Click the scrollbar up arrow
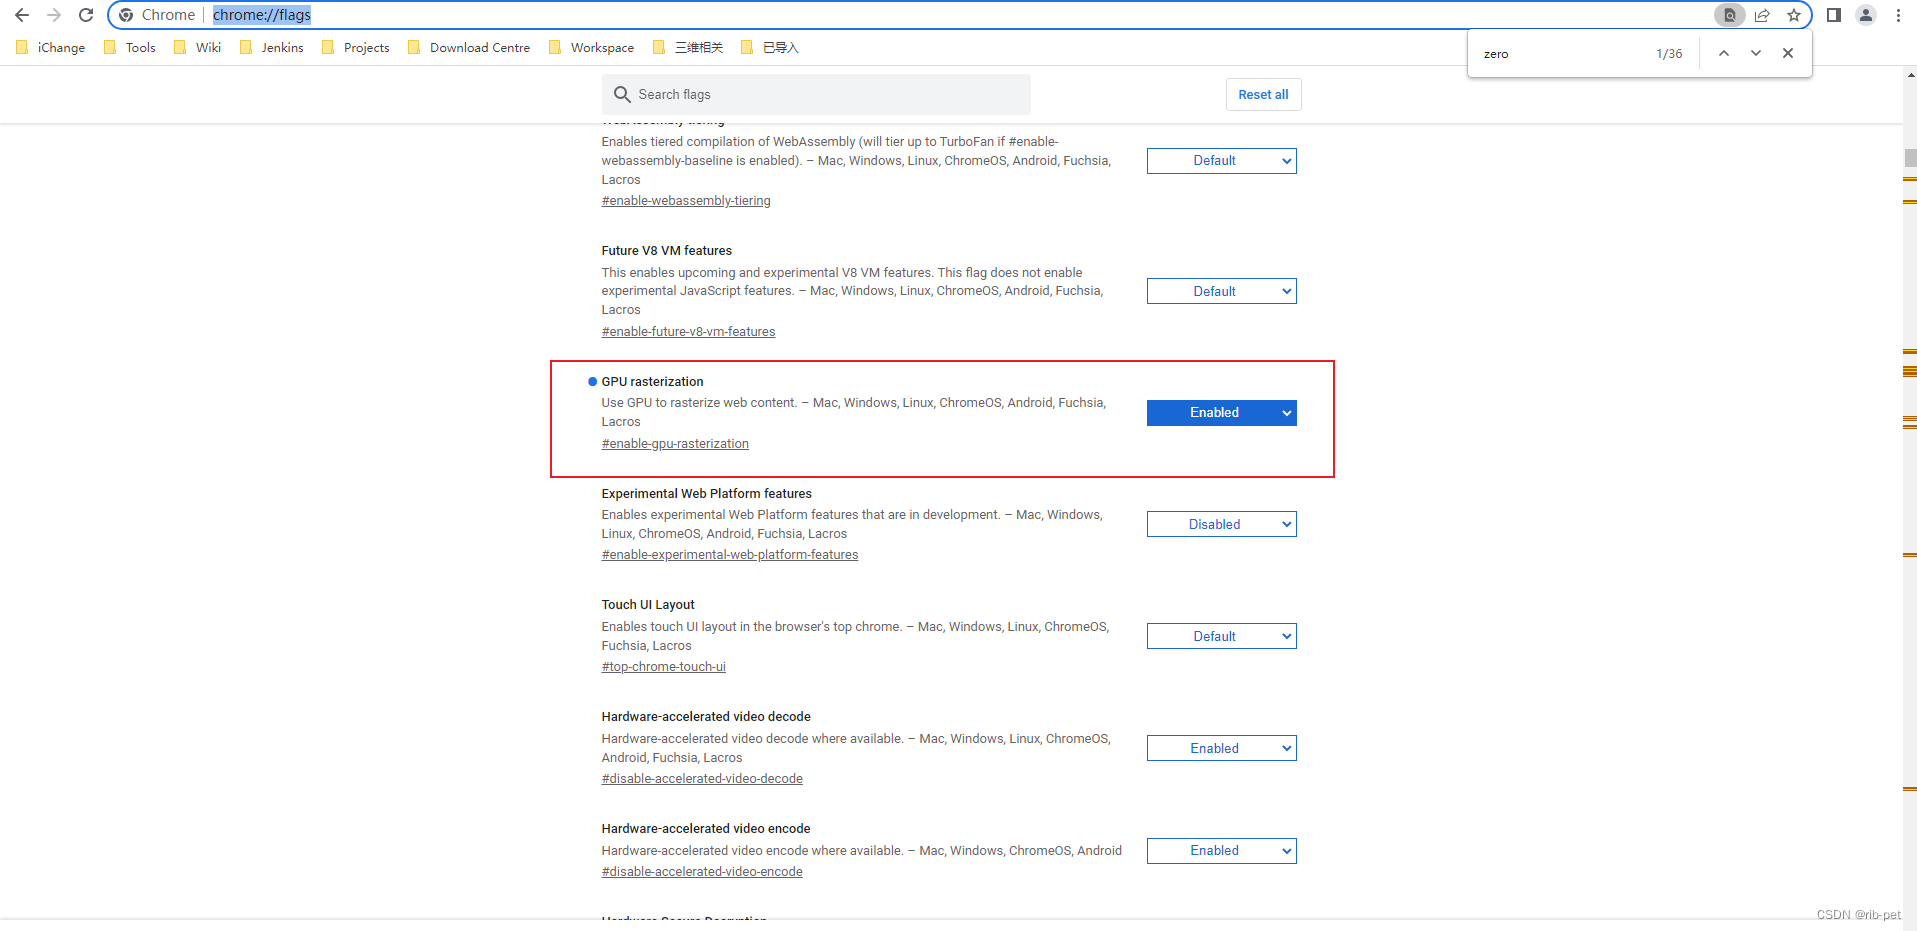The image size is (1917, 931). [x=1910, y=74]
